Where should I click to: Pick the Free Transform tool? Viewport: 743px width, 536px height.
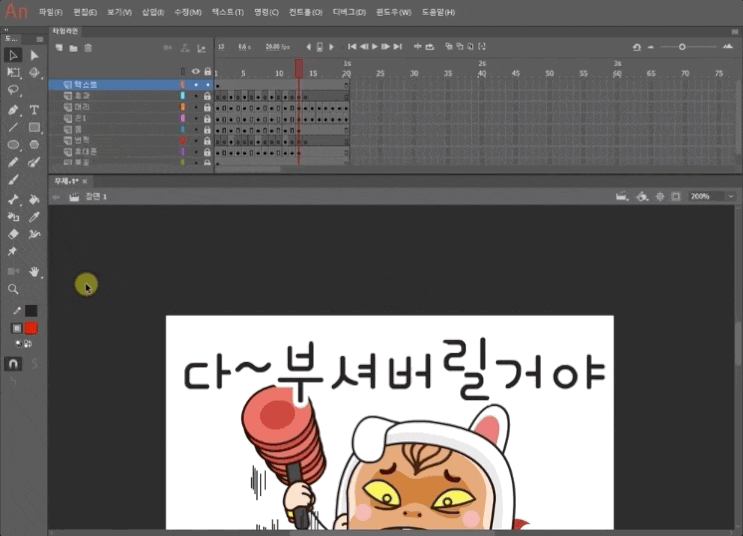(x=13, y=73)
